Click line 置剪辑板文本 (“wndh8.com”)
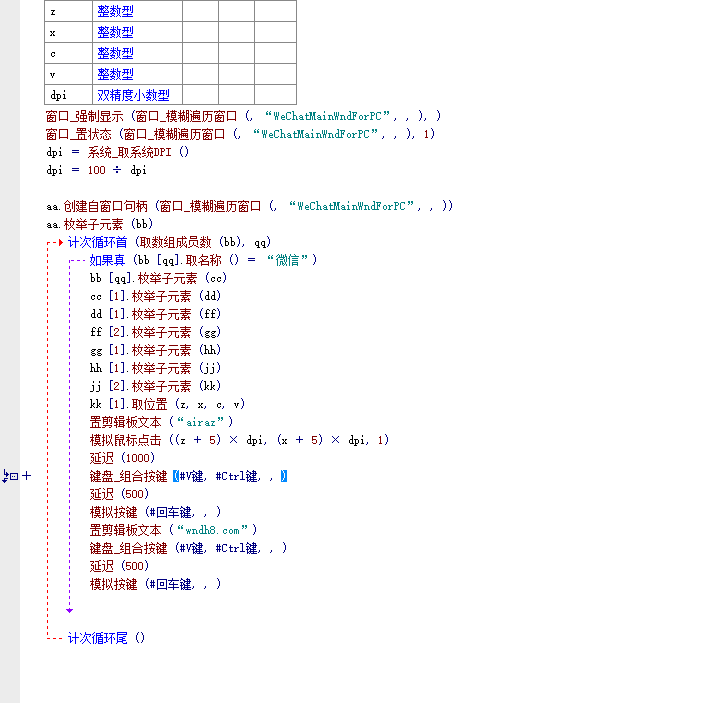The width and height of the screenshot is (708, 703). pyautogui.click(x=173, y=530)
